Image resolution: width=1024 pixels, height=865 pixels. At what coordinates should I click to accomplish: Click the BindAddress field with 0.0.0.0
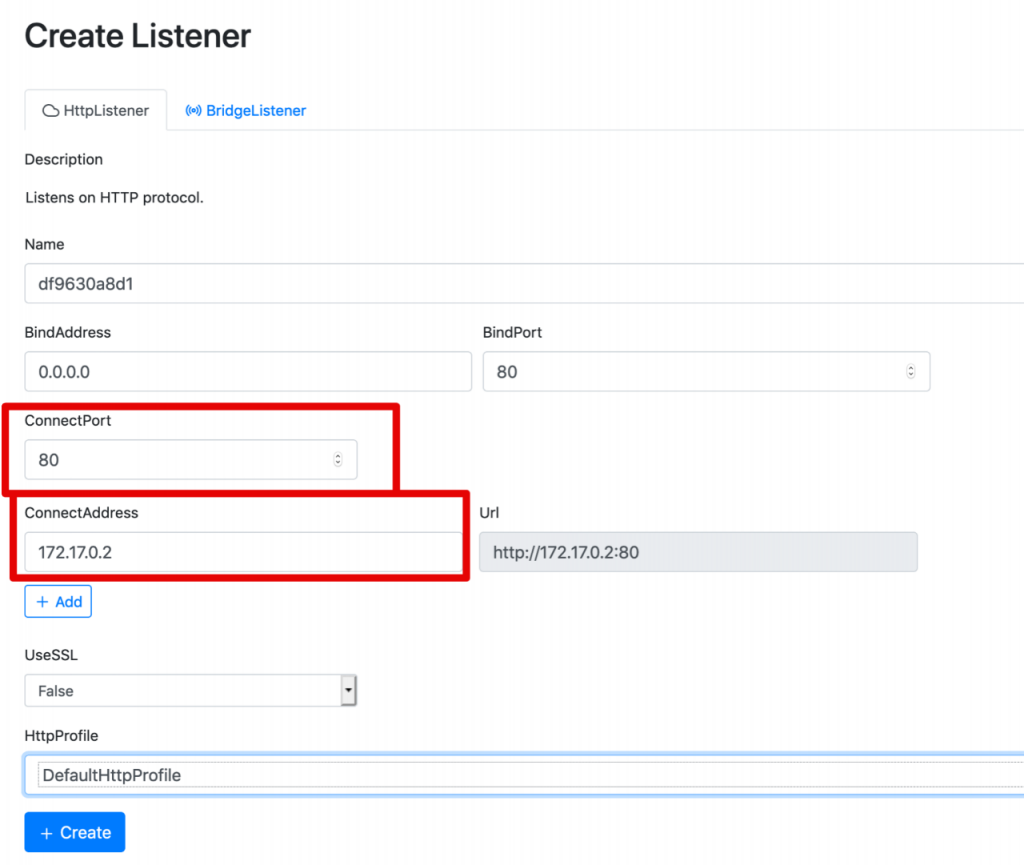pyautogui.click(x=247, y=371)
